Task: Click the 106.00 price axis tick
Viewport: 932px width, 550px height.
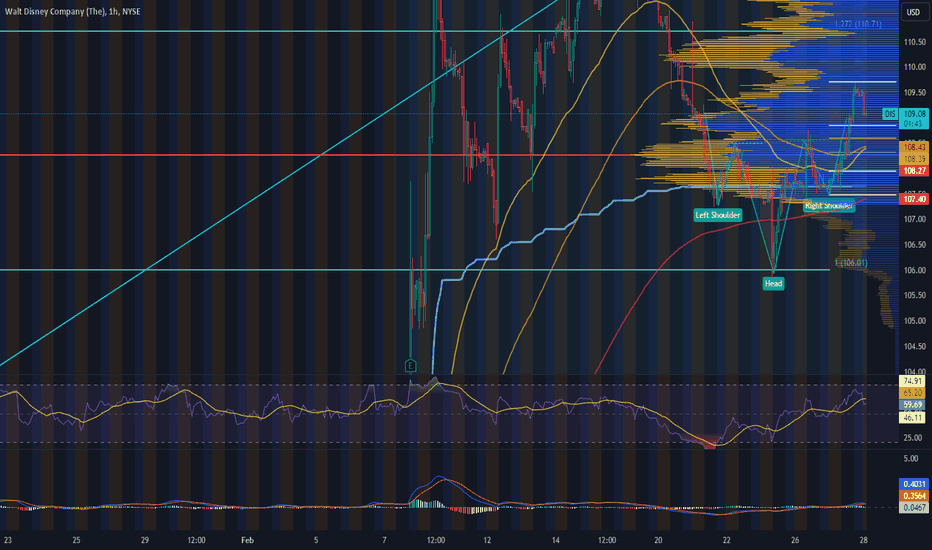Action: [x=914, y=271]
